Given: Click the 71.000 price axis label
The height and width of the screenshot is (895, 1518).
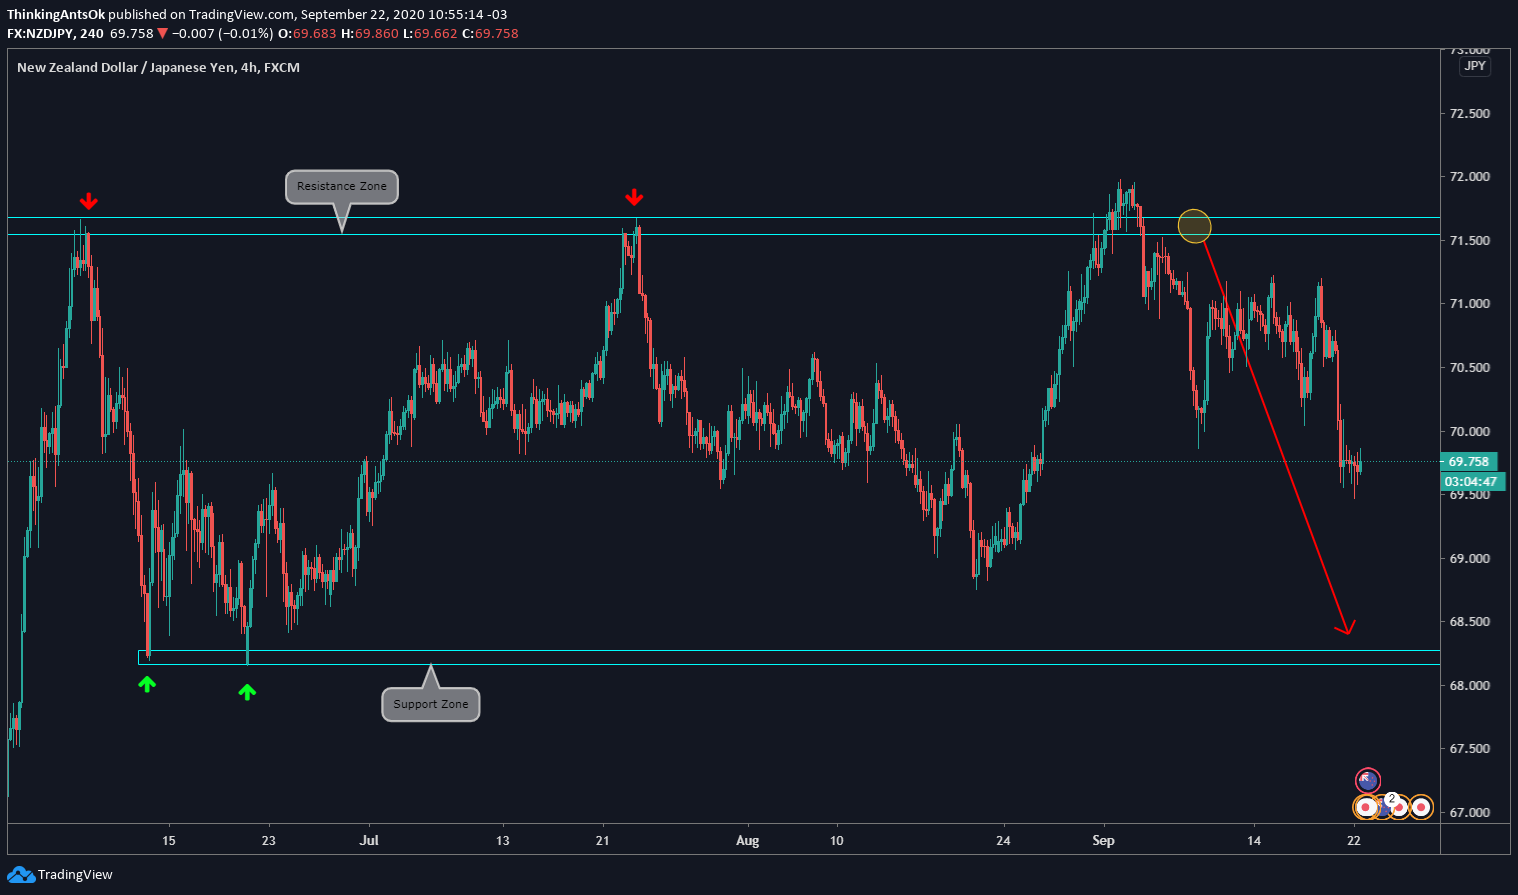Looking at the screenshot, I should 1469,304.
